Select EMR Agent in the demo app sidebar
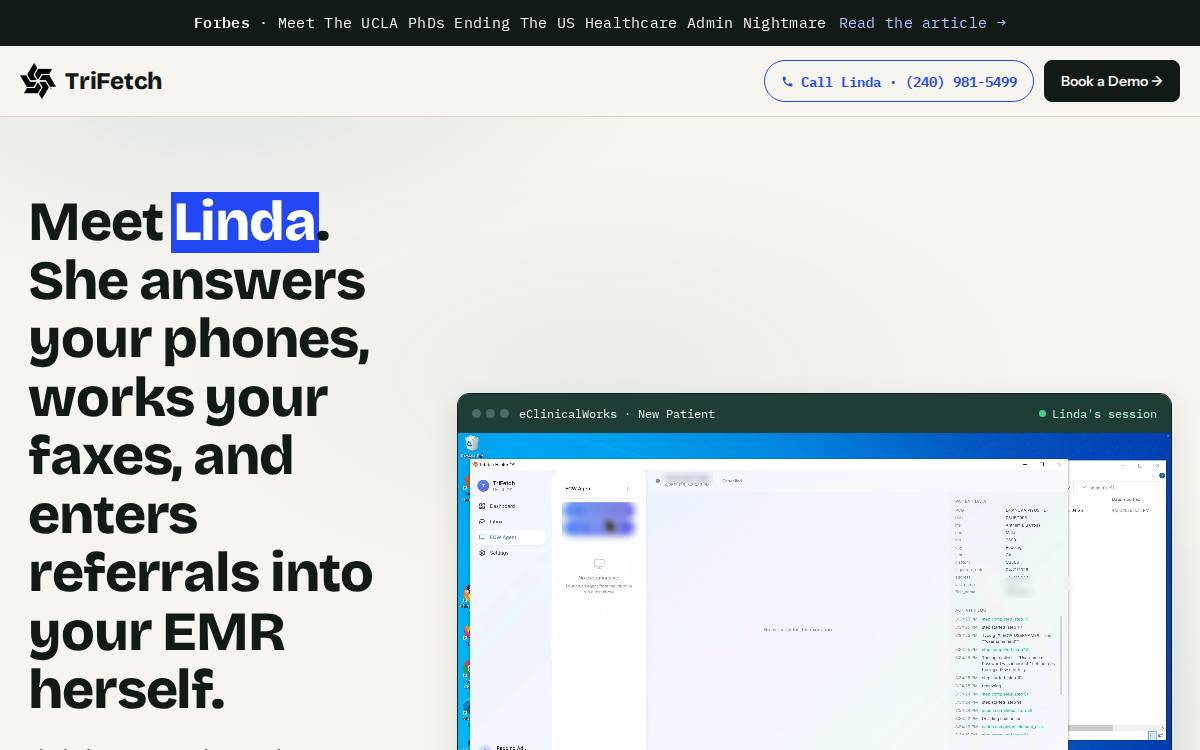The image size is (1200, 750). [x=511, y=537]
